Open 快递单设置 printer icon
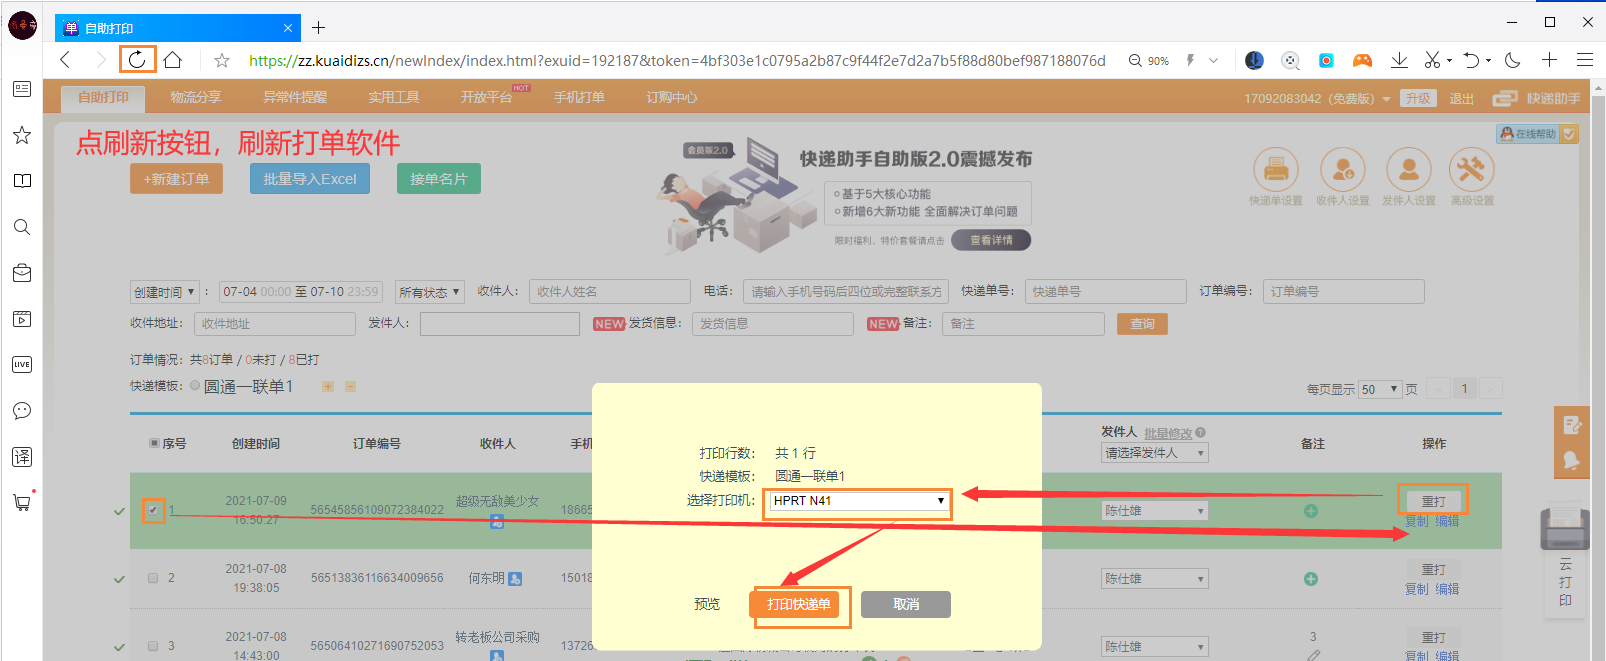This screenshot has height=661, width=1606. [1275, 169]
